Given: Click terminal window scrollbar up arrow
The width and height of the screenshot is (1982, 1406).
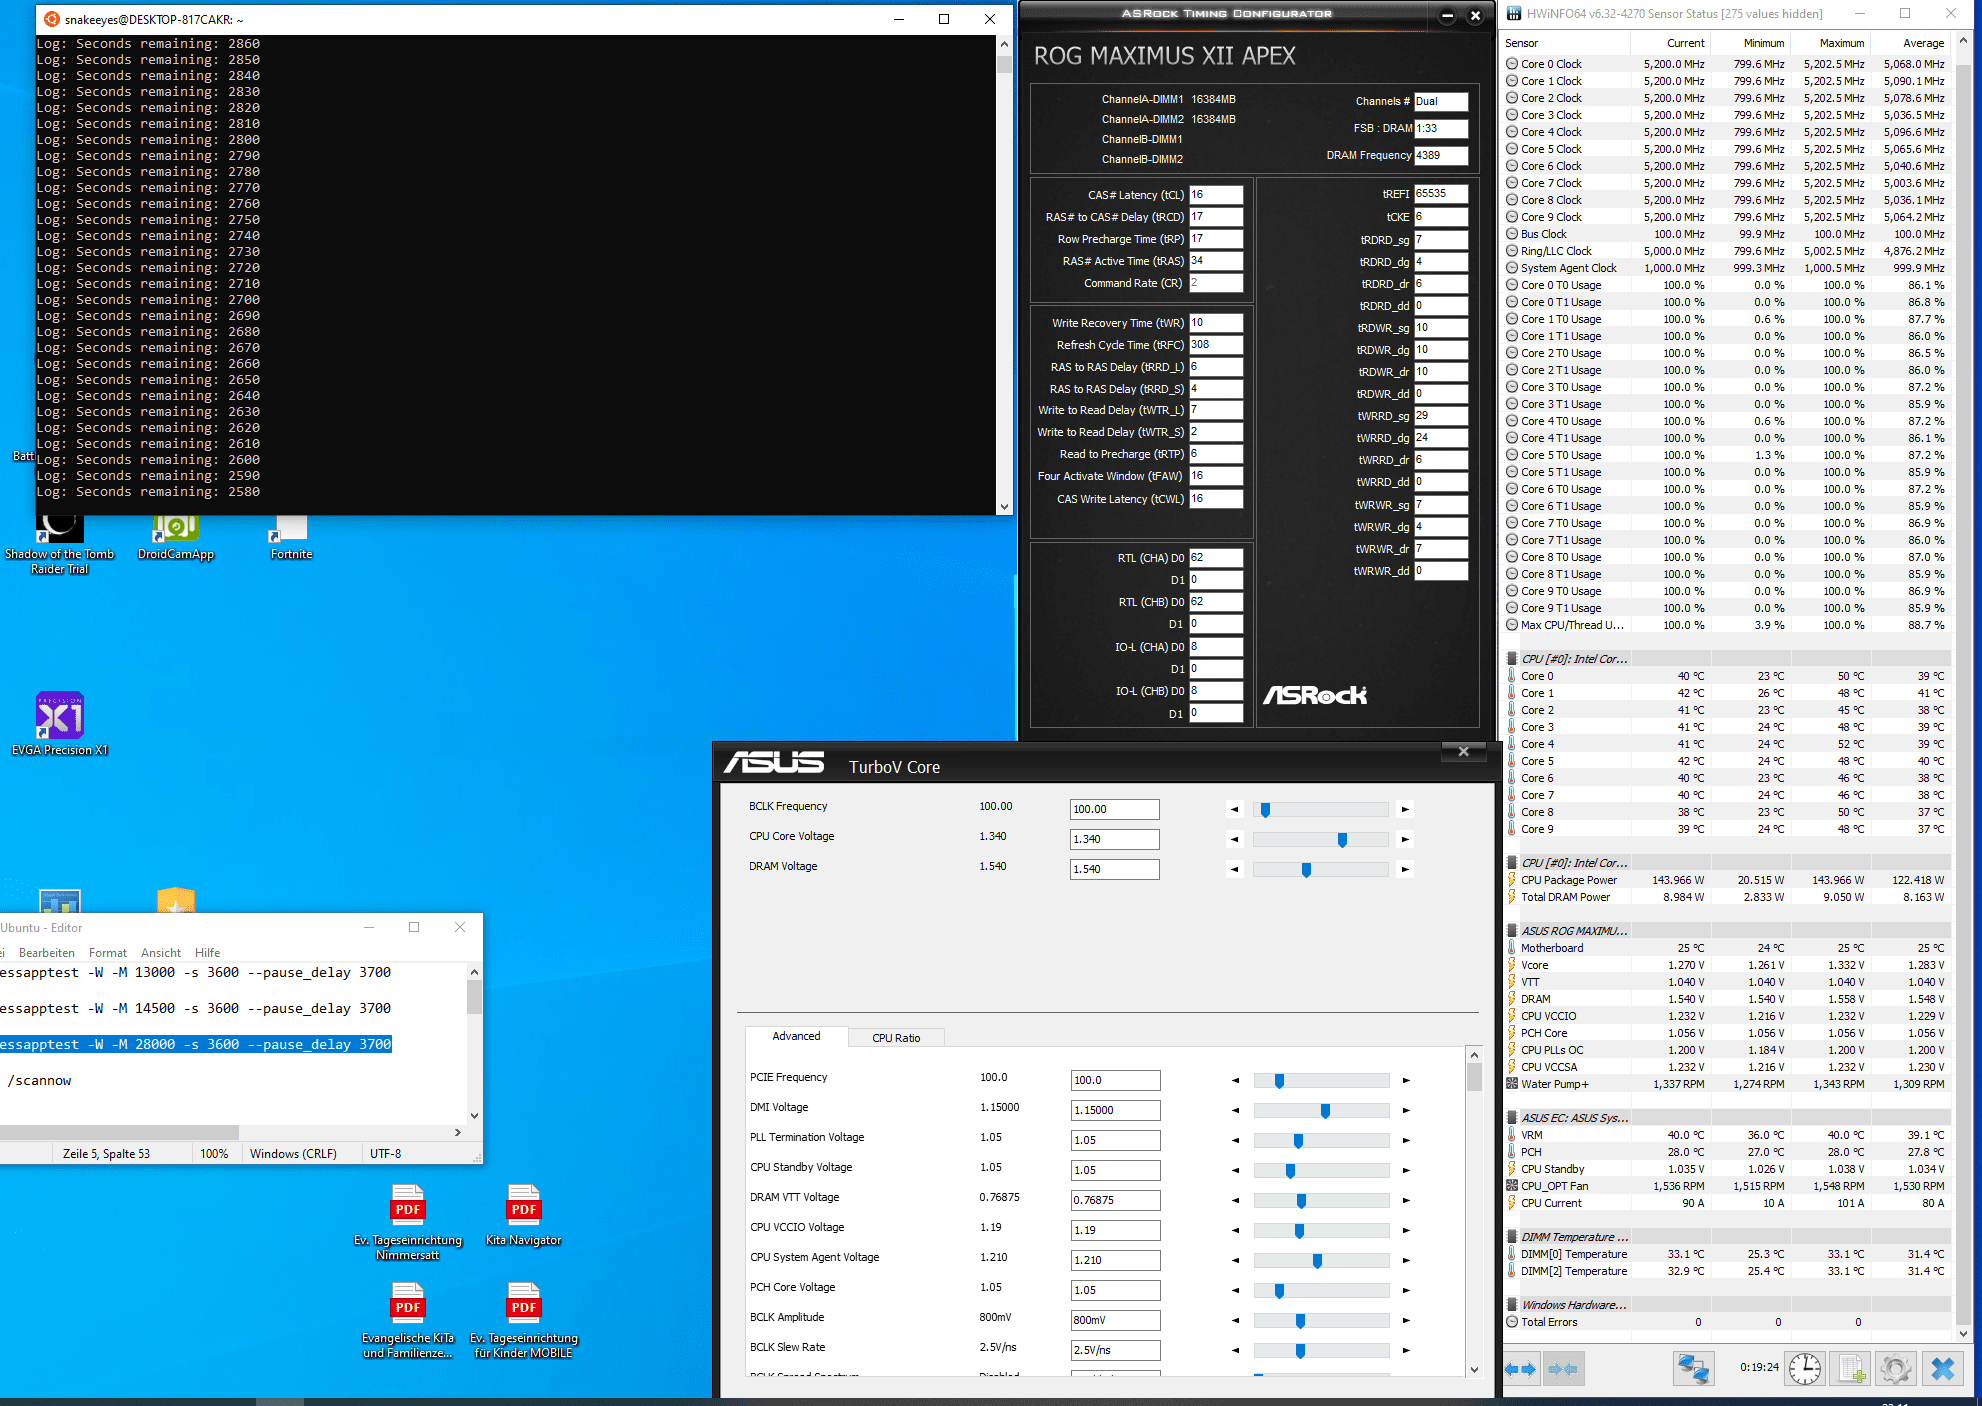Looking at the screenshot, I should pos(1004,44).
